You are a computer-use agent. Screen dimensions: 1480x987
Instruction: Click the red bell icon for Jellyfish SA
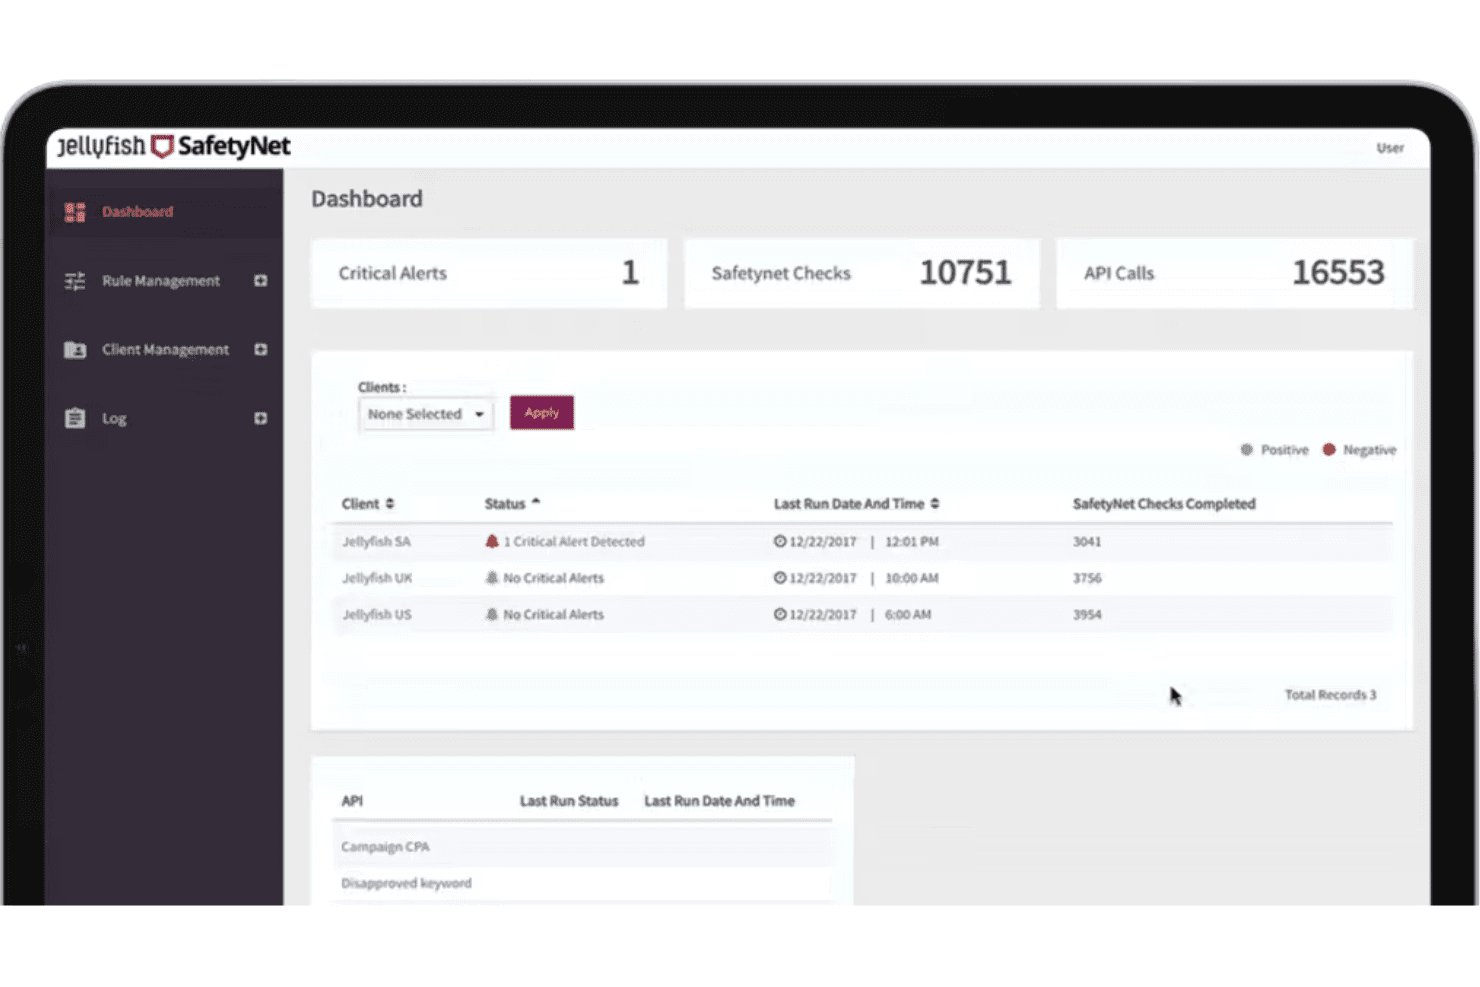pos(492,542)
